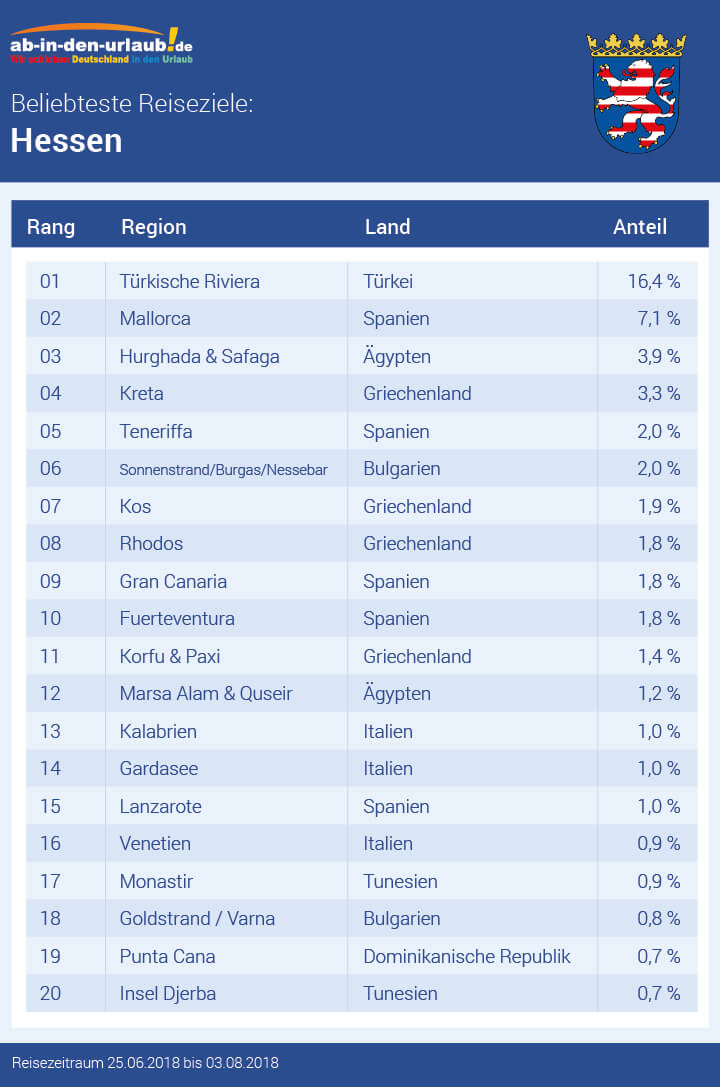This screenshot has height=1087, width=720.
Task: Select the Anteil column header
Action: (x=640, y=227)
